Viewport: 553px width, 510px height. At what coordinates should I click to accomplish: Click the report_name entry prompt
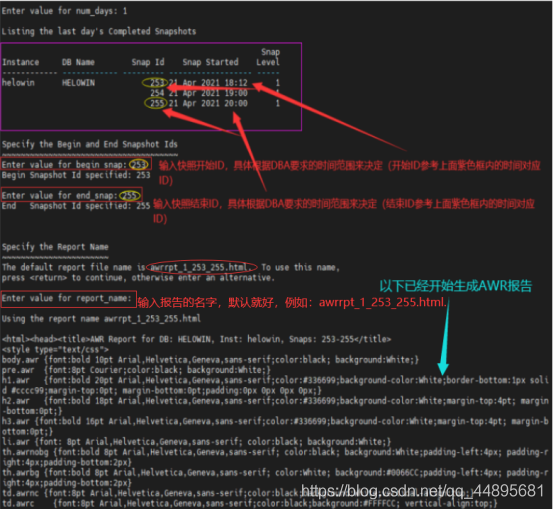(x=68, y=299)
